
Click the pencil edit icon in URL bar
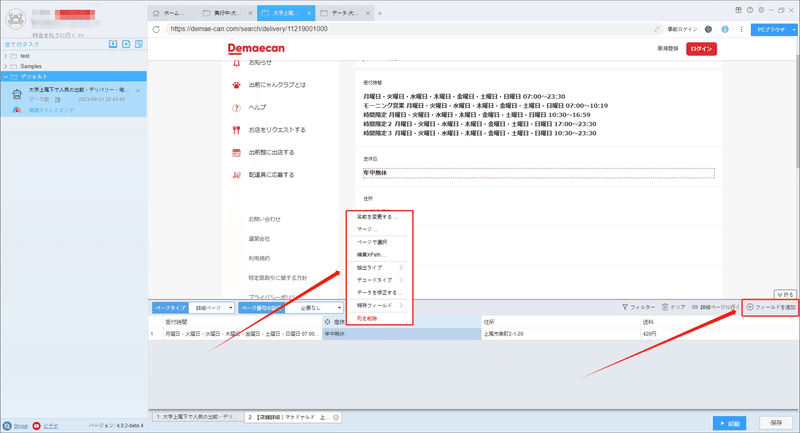(657, 29)
